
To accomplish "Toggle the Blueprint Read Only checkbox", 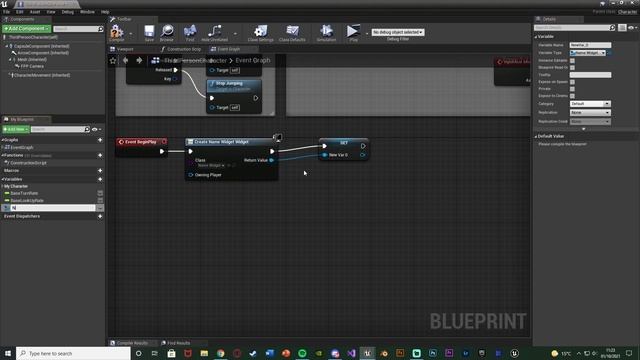I will 572,67.
